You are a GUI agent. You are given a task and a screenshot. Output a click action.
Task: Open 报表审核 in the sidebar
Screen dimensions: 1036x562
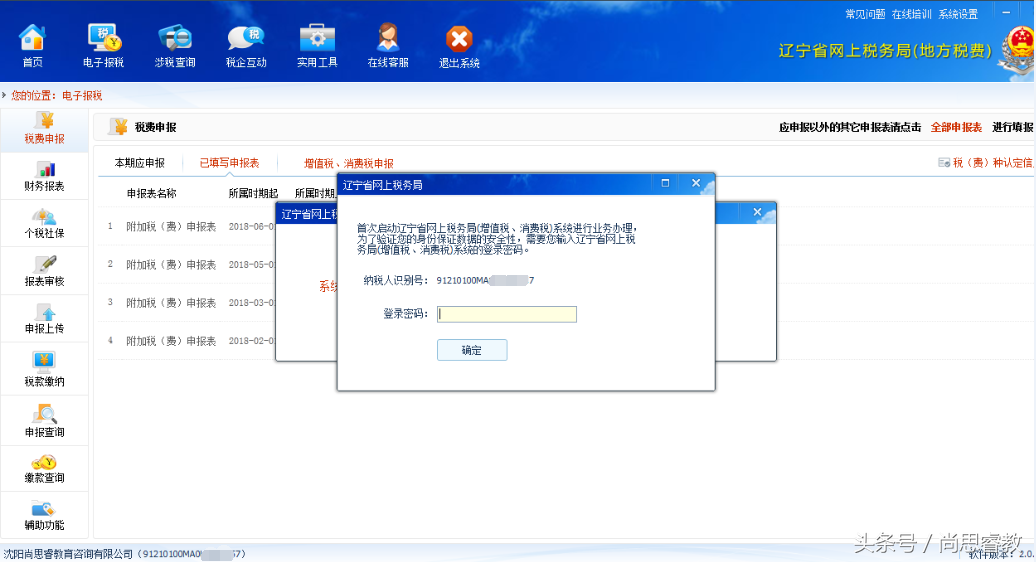pos(45,271)
